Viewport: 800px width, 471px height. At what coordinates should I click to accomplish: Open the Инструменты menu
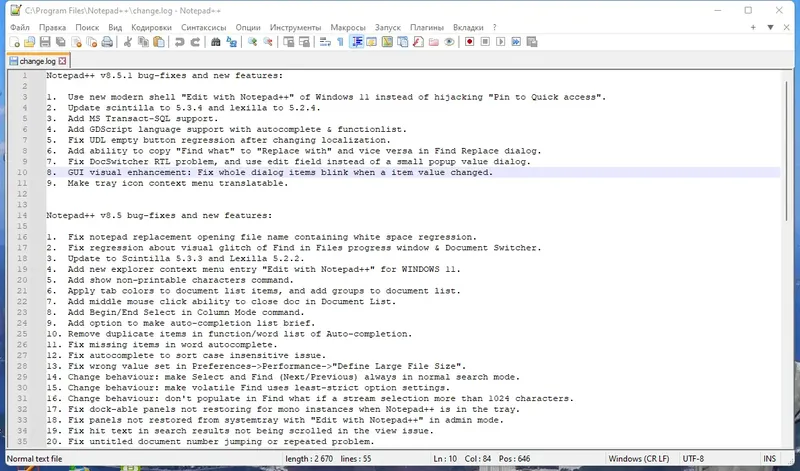click(295, 27)
